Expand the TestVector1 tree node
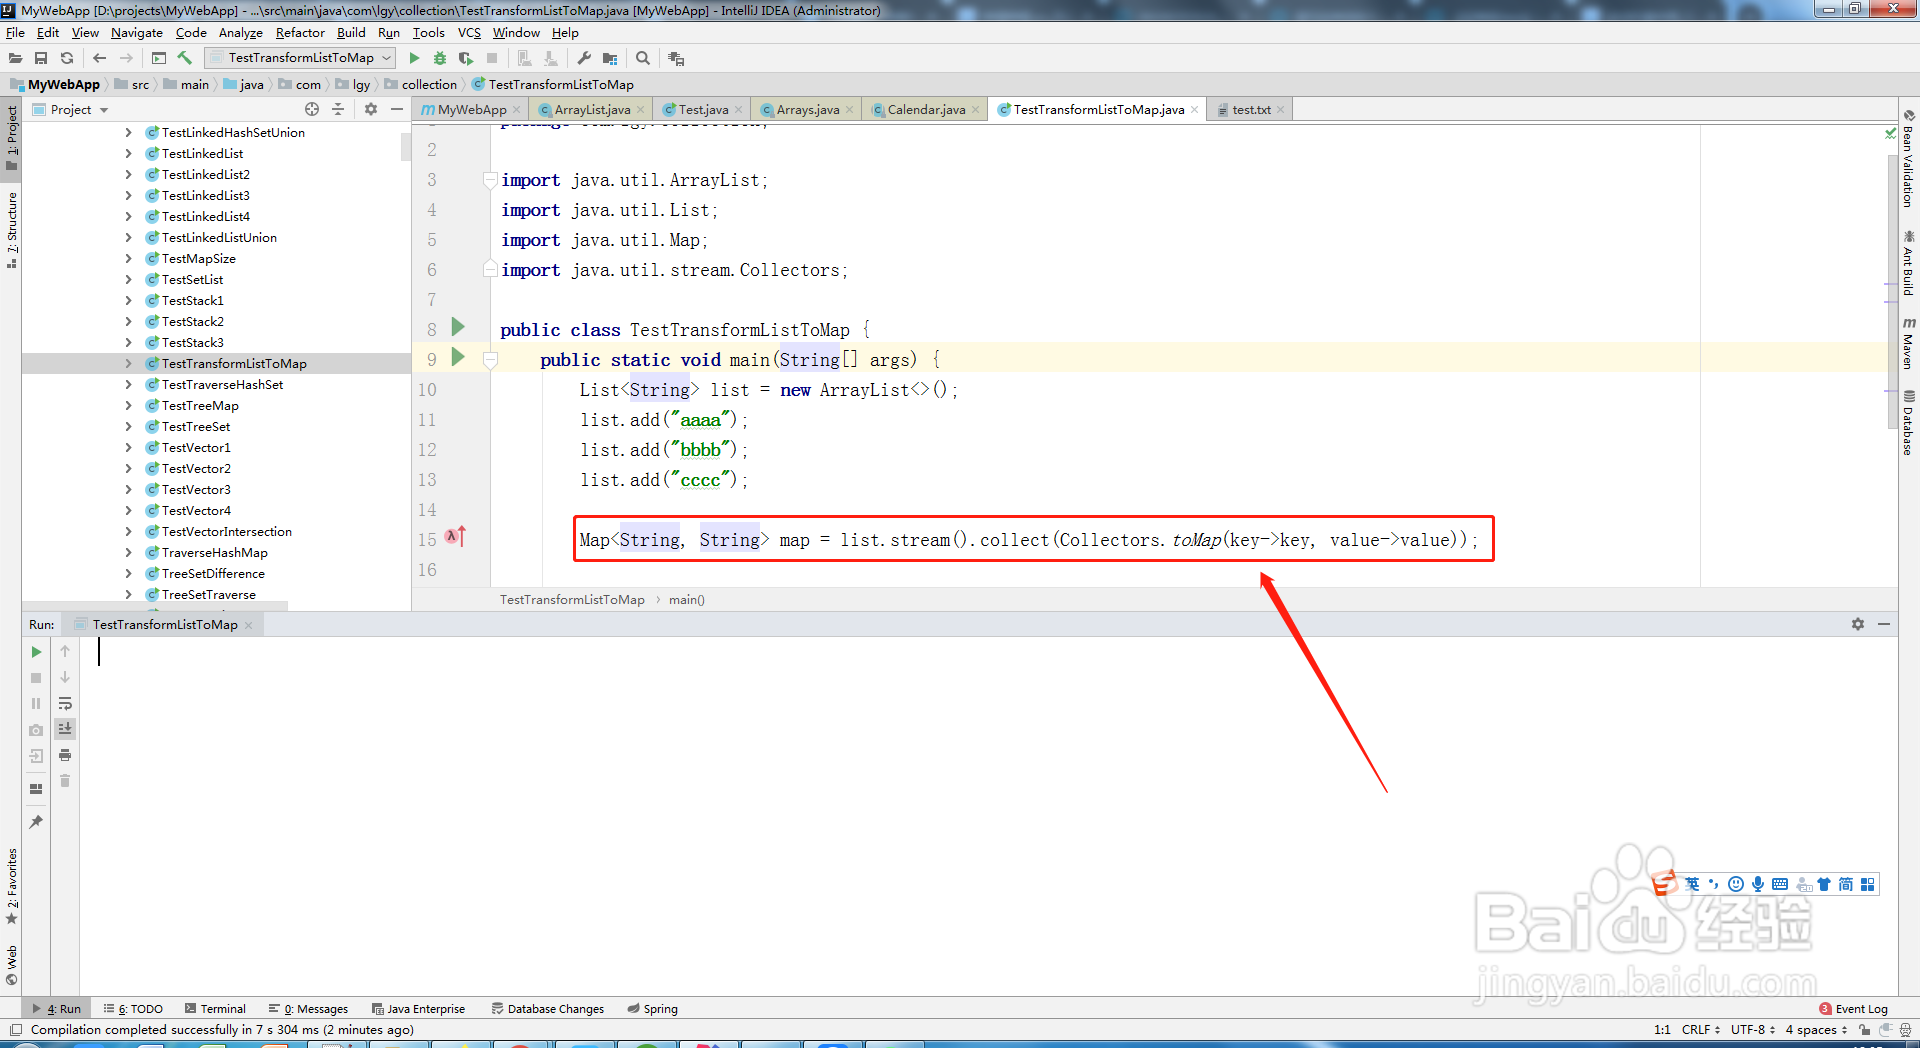The height and width of the screenshot is (1048, 1920). click(128, 447)
